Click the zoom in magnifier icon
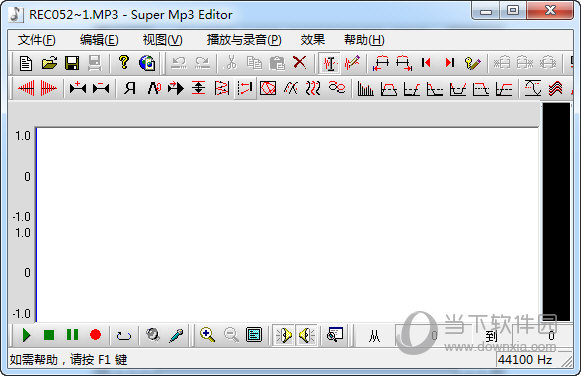Screen dimensions: 581x376 (208, 335)
